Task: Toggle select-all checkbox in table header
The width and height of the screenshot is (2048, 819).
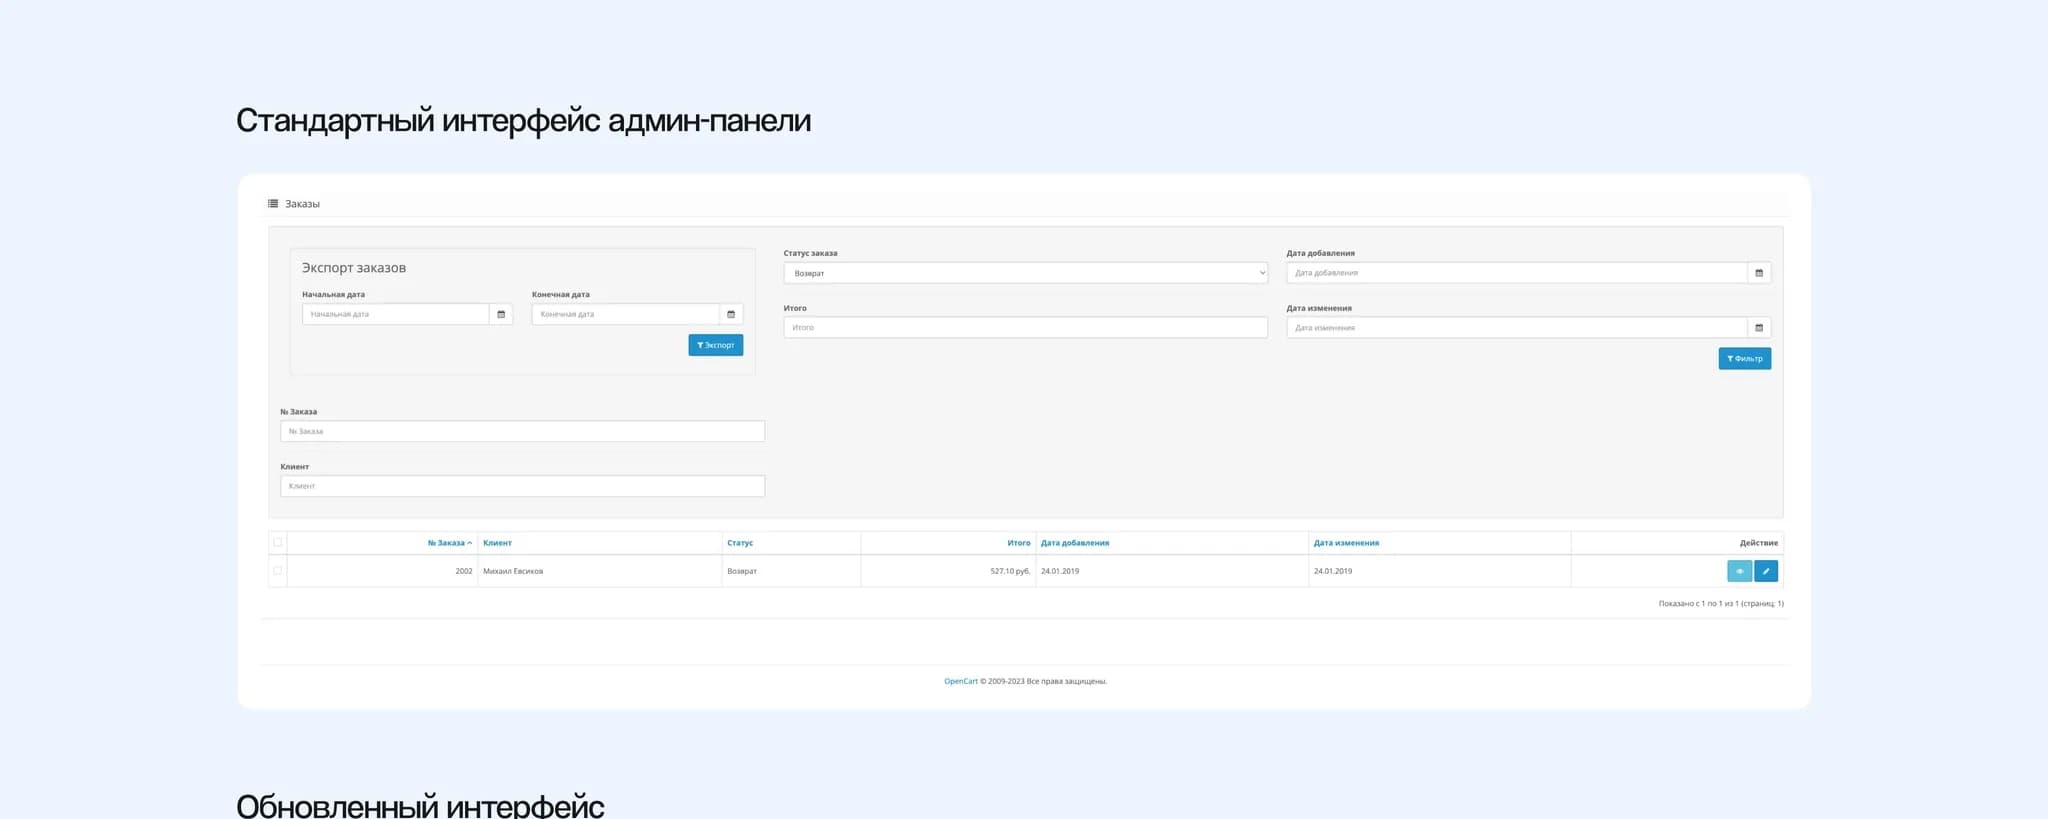Action: click(x=278, y=543)
